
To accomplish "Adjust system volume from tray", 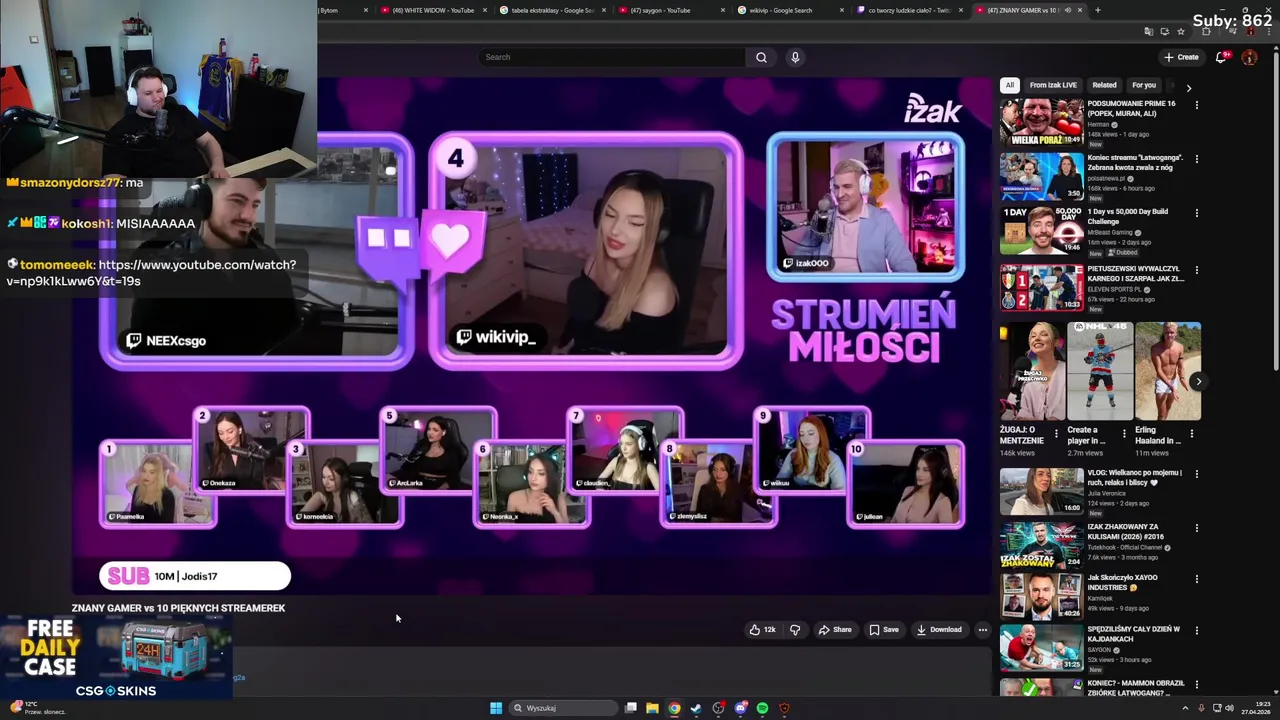I will click(1229, 708).
